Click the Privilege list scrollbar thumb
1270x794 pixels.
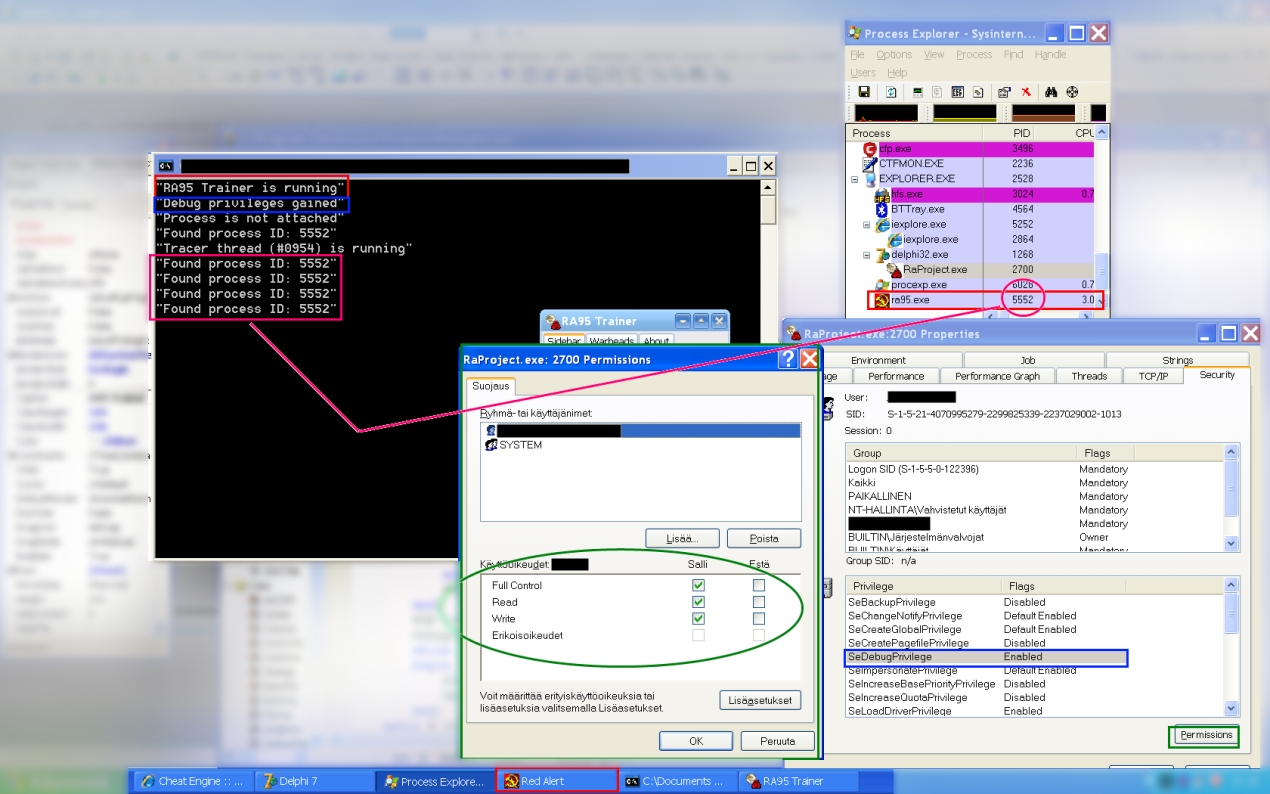click(x=1232, y=613)
